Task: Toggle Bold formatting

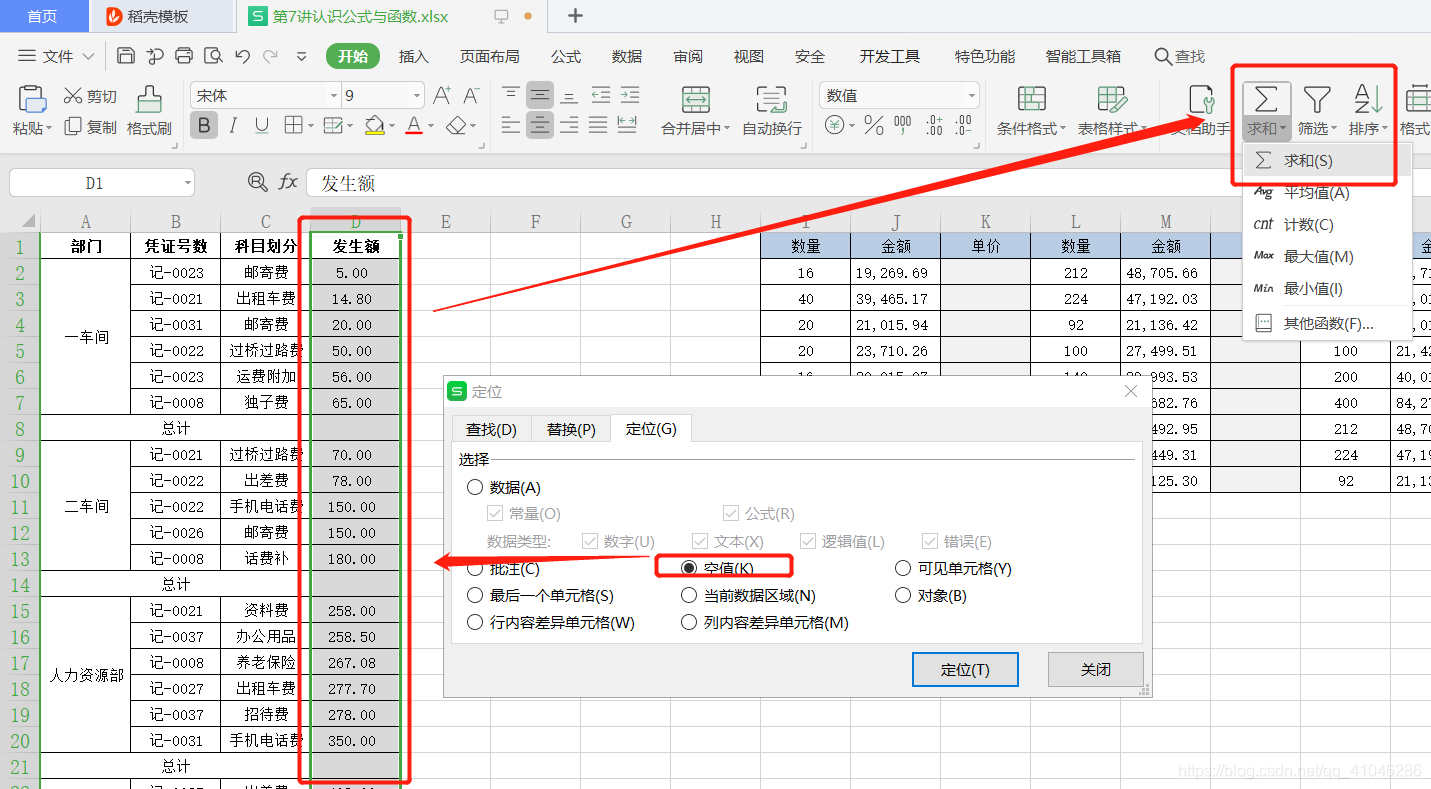Action: pyautogui.click(x=204, y=125)
